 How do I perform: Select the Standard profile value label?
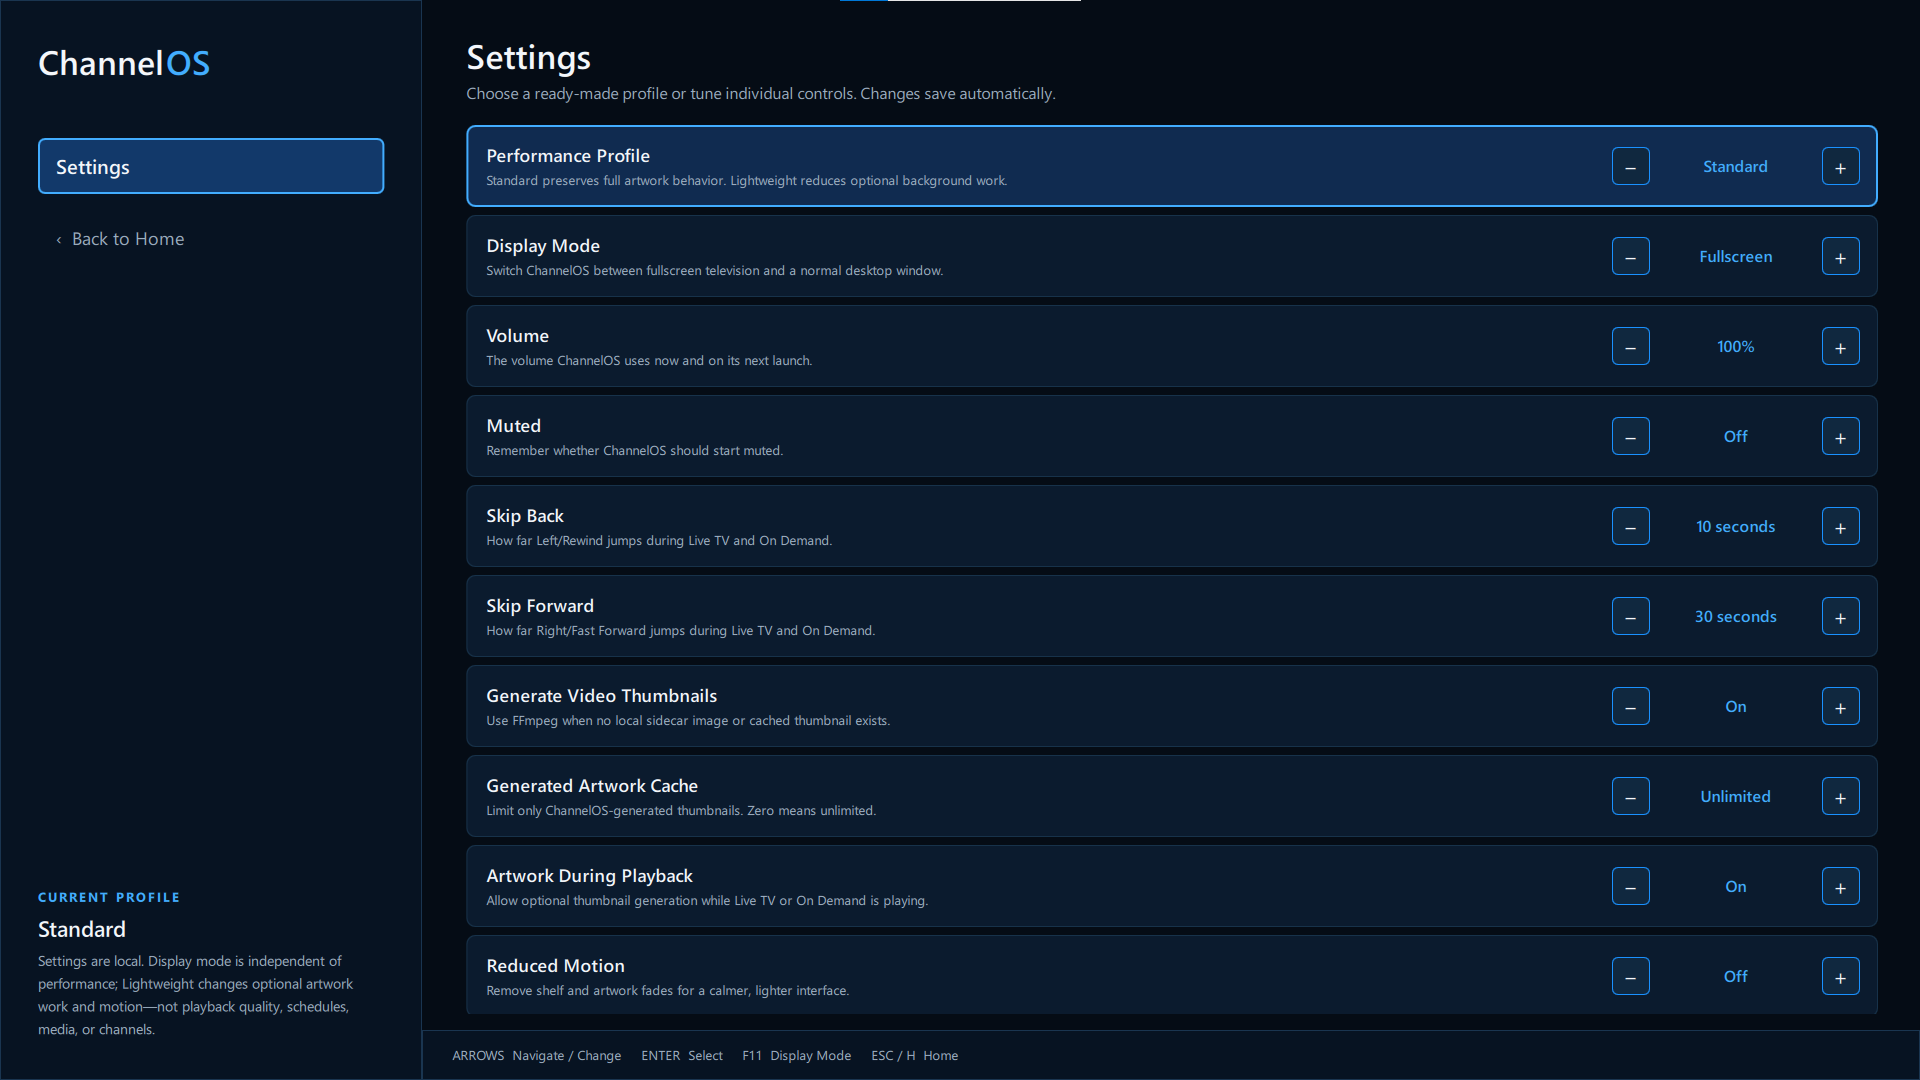[x=1735, y=167]
